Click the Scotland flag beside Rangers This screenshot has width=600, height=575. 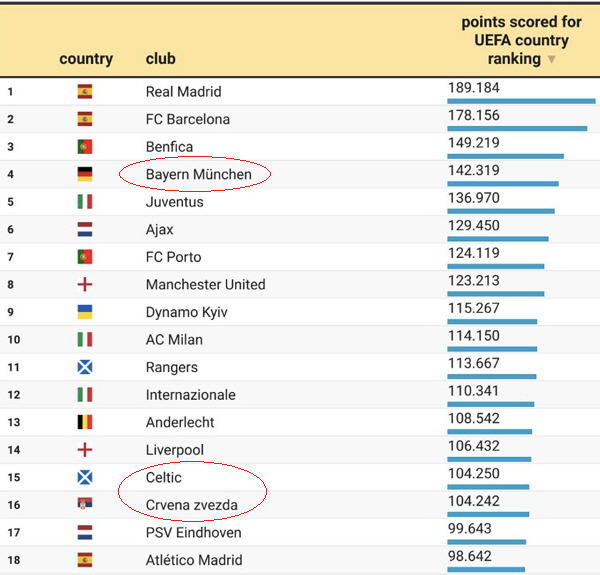tap(85, 367)
